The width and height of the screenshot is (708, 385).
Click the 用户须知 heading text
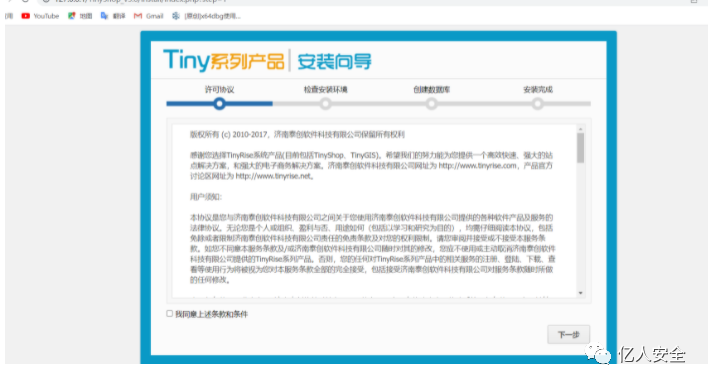click(x=205, y=197)
